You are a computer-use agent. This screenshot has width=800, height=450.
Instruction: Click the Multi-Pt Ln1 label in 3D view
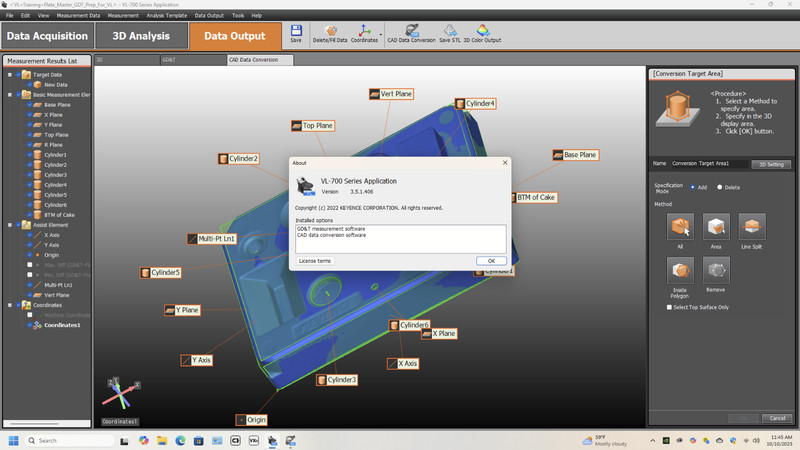point(212,238)
